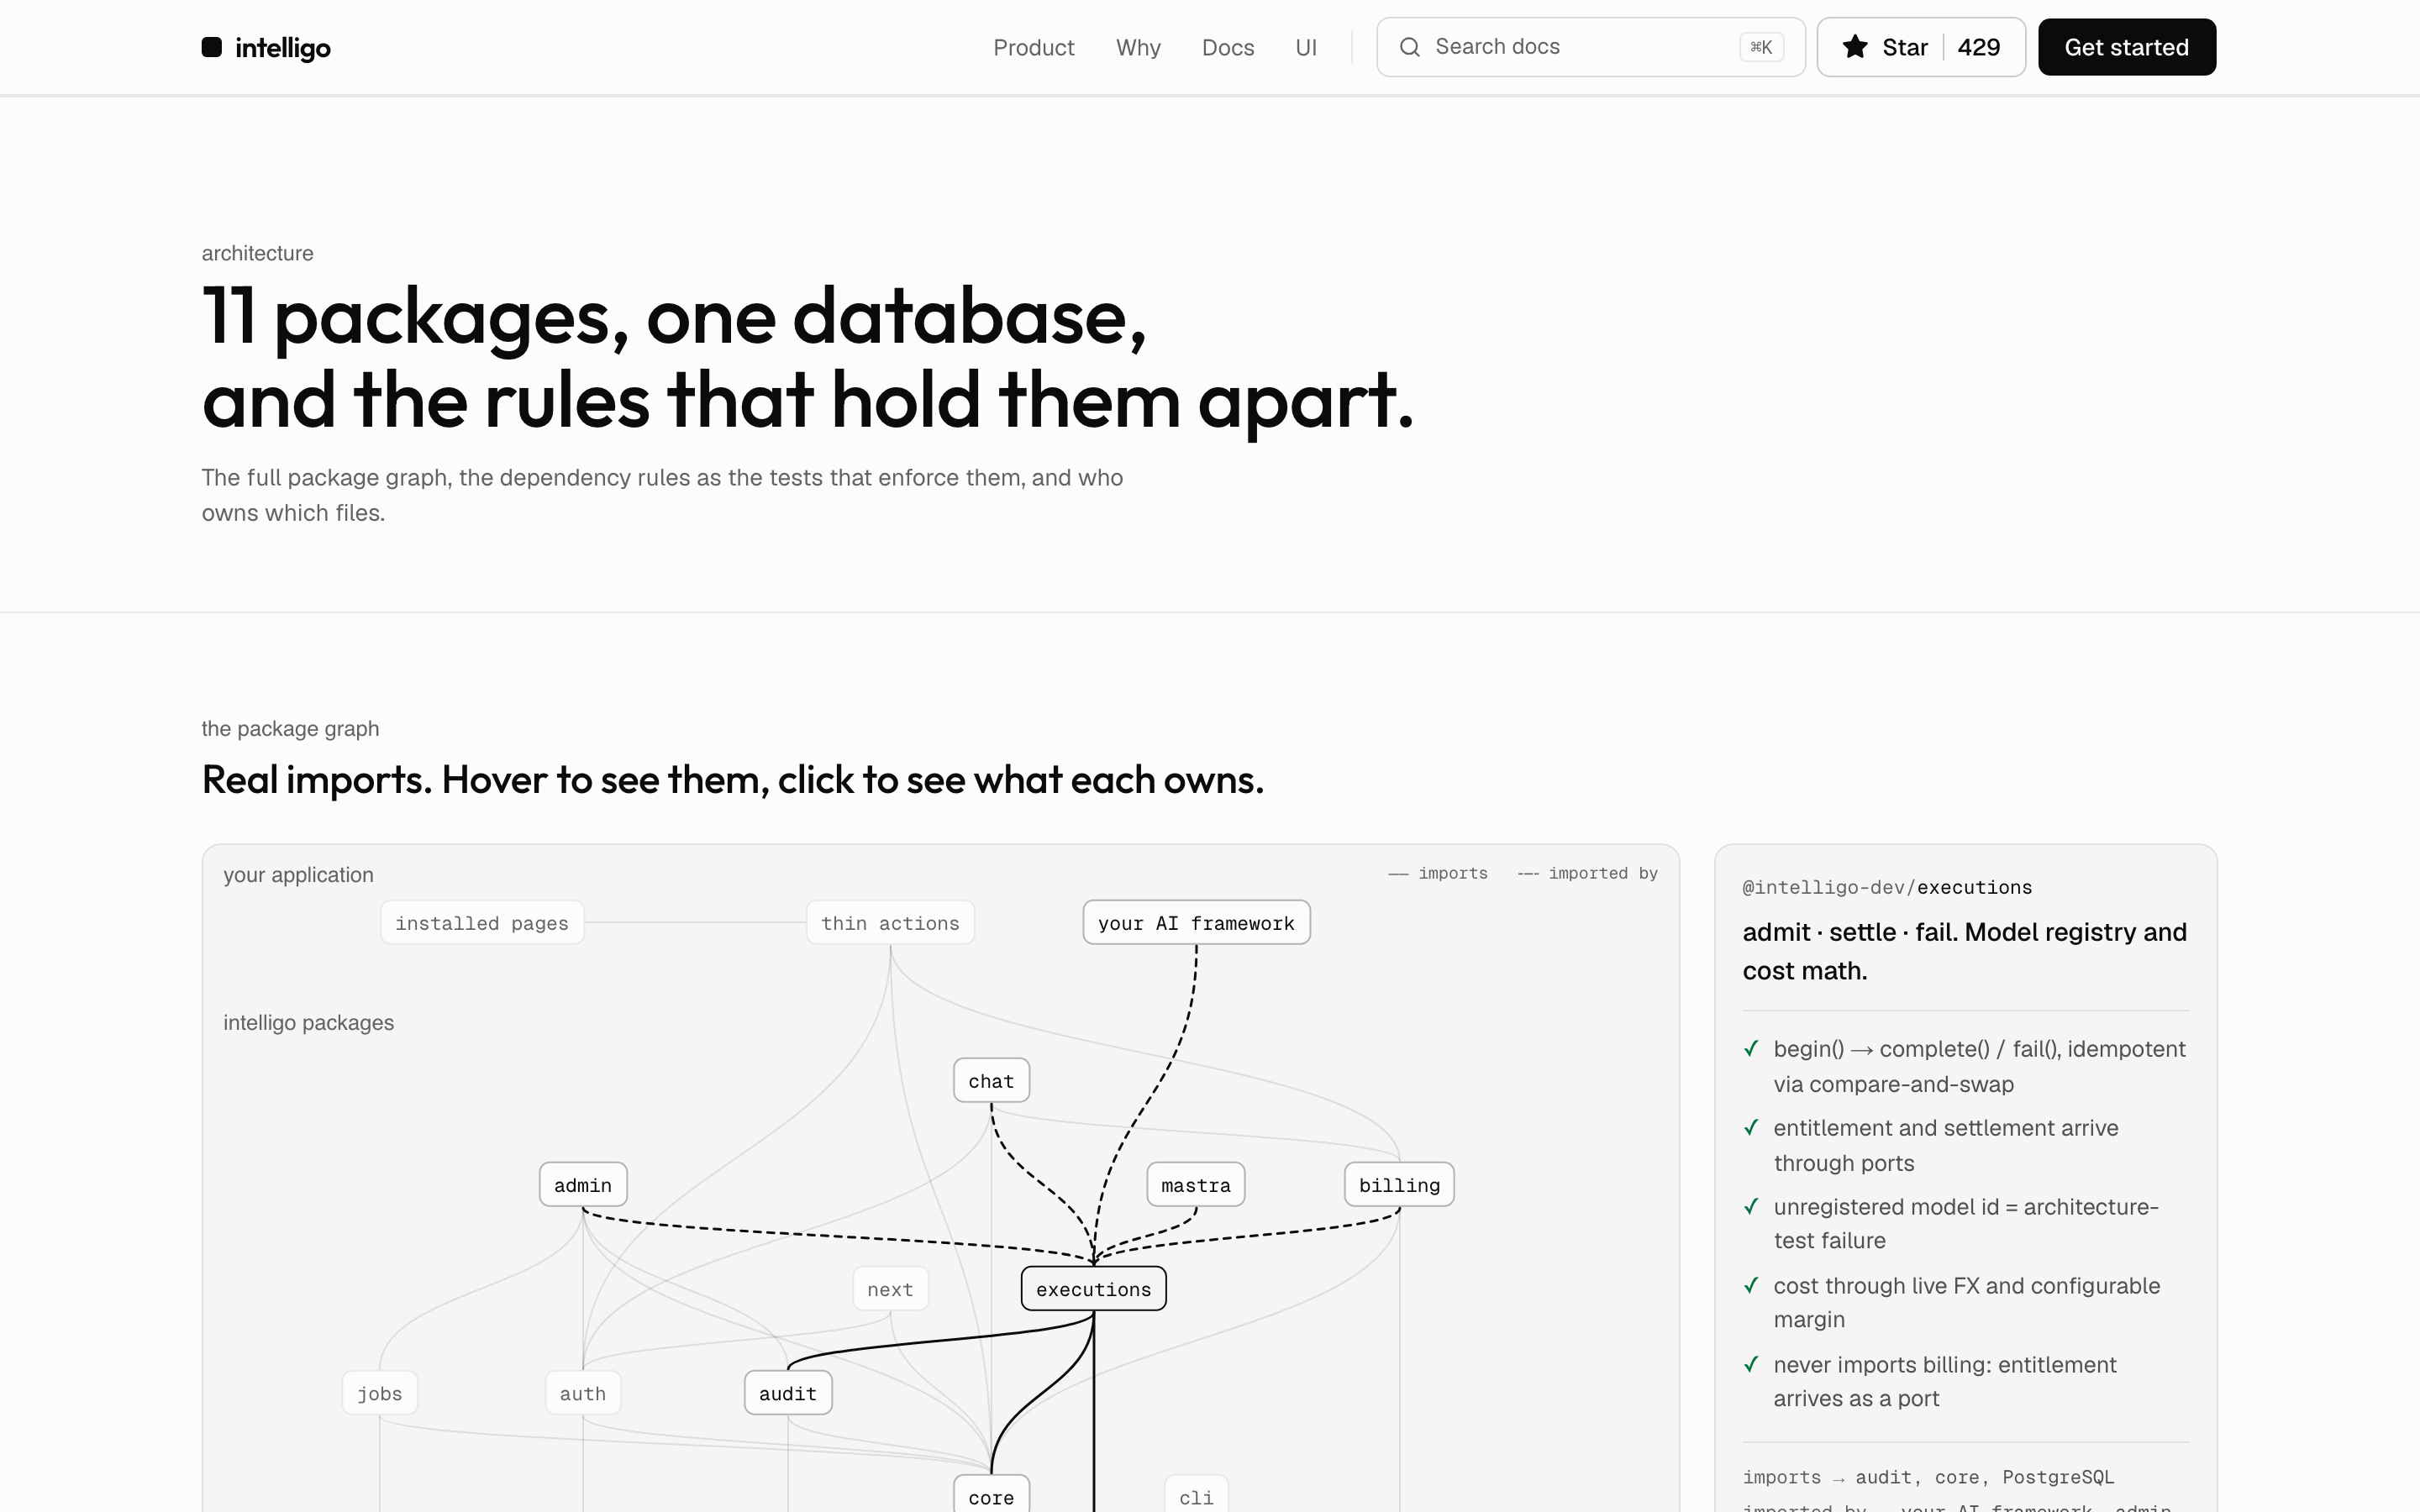The width and height of the screenshot is (2420, 1512).
Task: Select the audit package node
Action: tap(788, 1392)
